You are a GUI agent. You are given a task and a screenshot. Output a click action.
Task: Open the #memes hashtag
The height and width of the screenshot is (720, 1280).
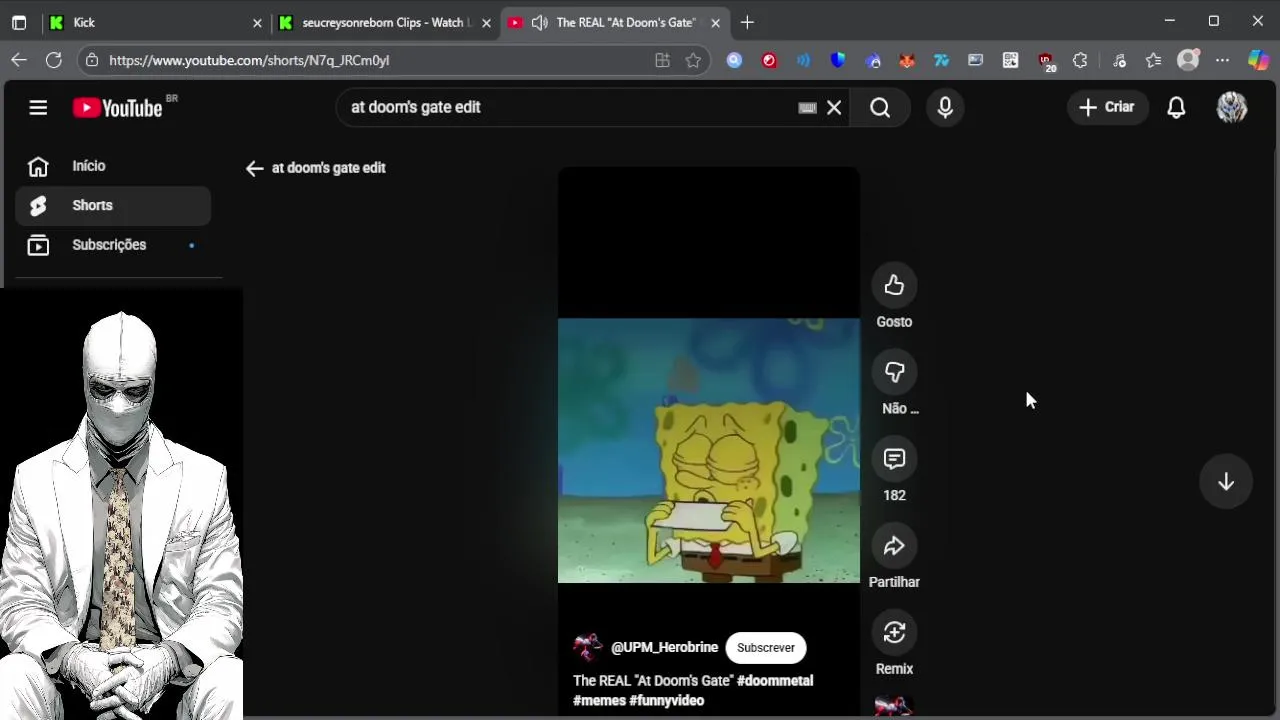click(599, 701)
